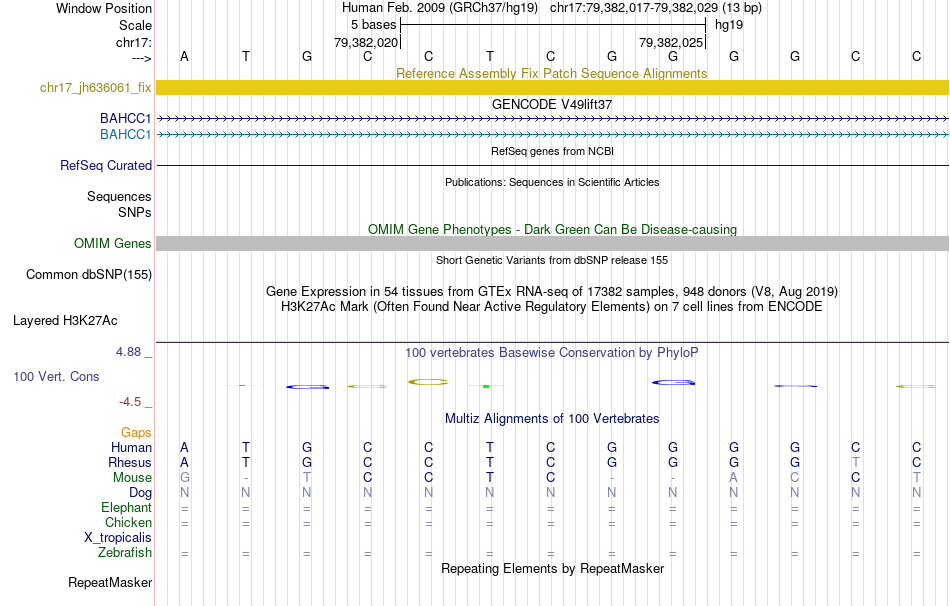Click the gray OMIM Genes bar
950x606 pixels.
[553, 244]
